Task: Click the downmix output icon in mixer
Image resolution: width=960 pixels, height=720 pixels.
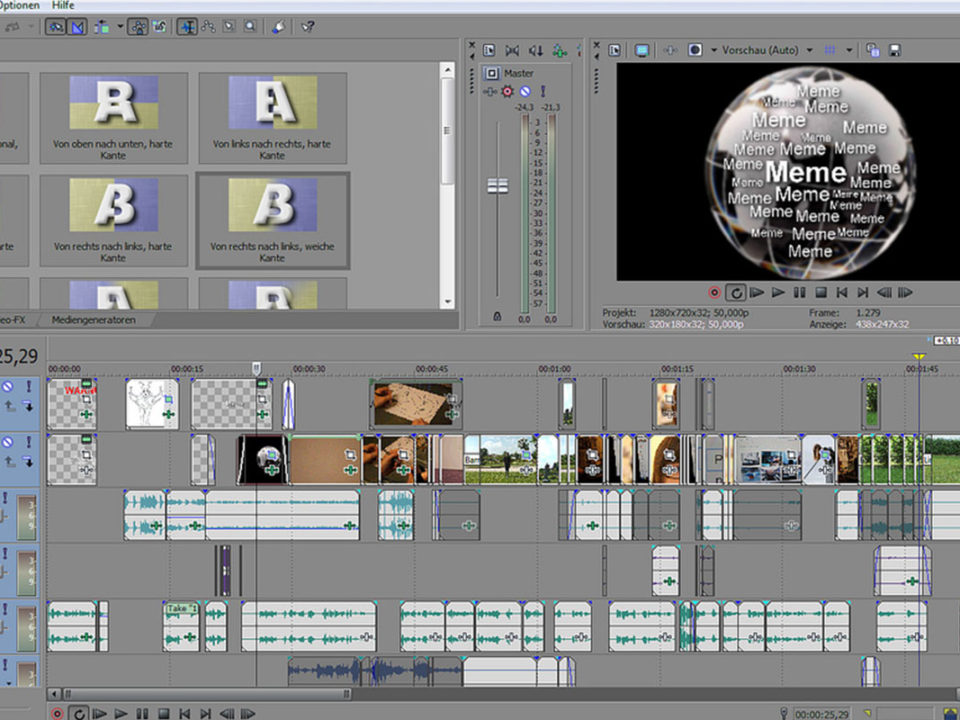Action: pyautogui.click(x=512, y=50)
